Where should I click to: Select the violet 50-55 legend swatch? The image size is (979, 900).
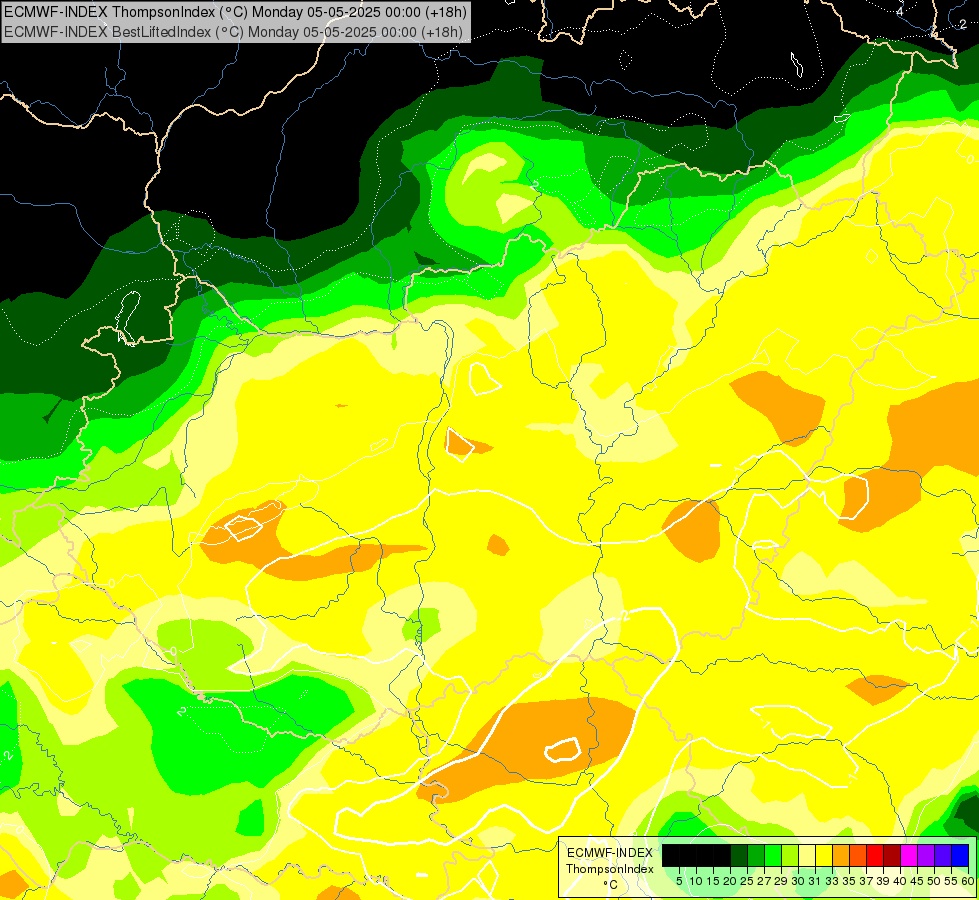(943, 855)
